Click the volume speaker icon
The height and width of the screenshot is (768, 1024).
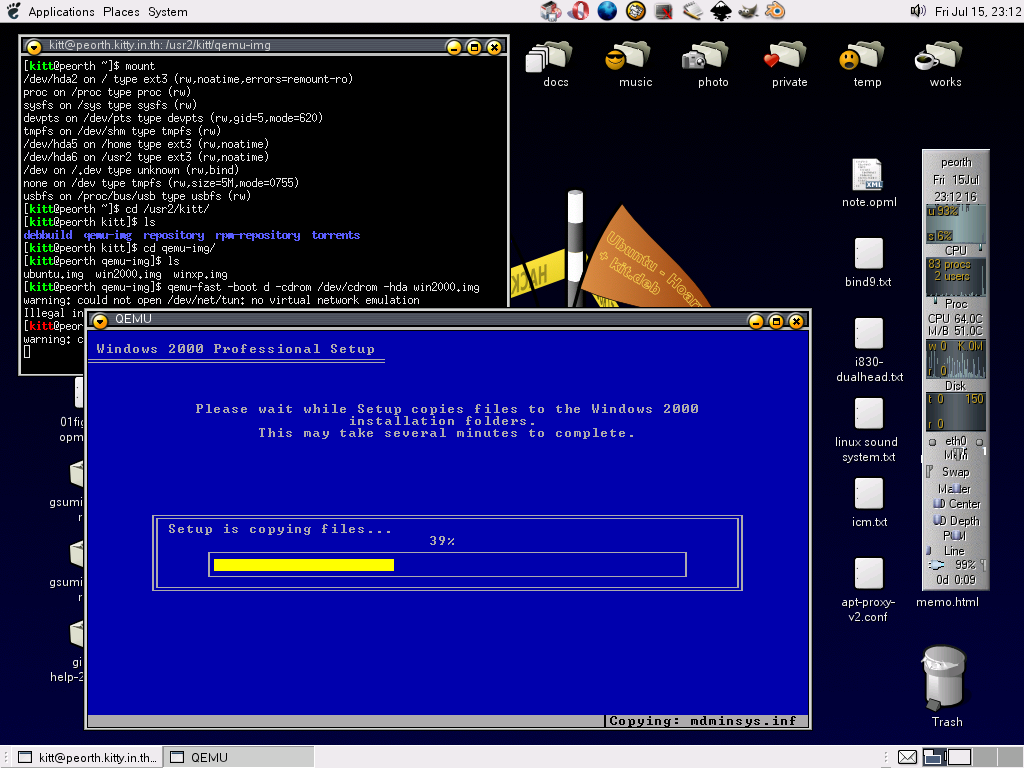918,11
